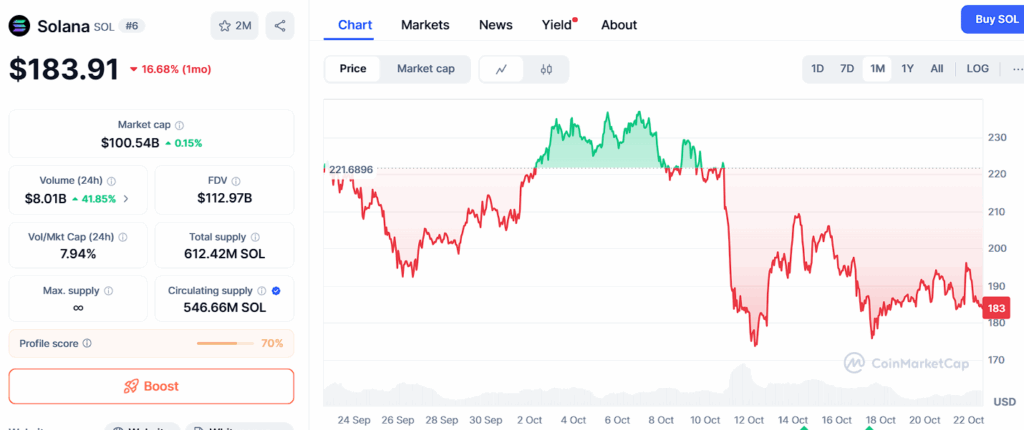Click Circulating supply verified badge
Screen dimensions: 1024x430
(x=276, y=291)
